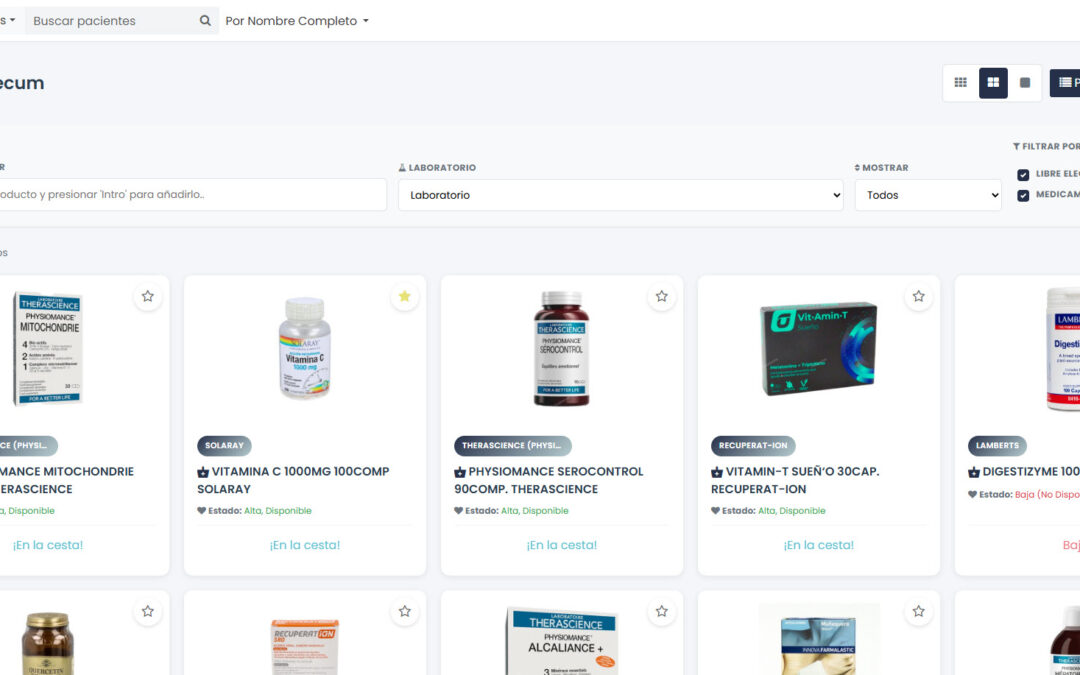Image resolution: width=1080 pixels, height=675 pixels.
Task: Unfavorite Vitamina C 1000mg Solaray
Action: click(404, 296)
